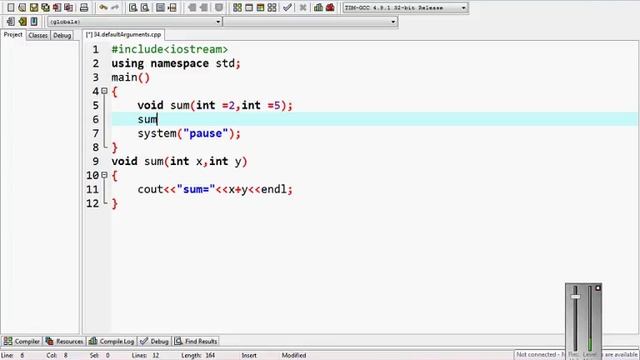Viewport: 640px width, 360px height.
Task: Open the Compiler bottom tab
Action: pos(22,341)
